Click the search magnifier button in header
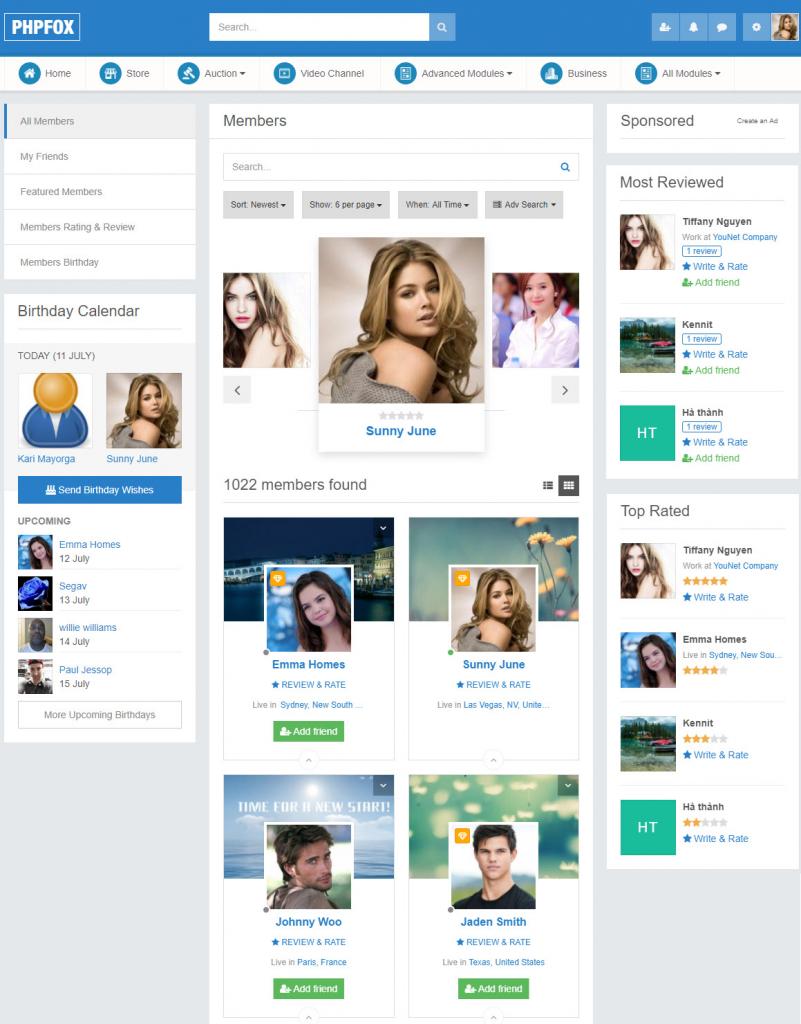 pos(442,27)
